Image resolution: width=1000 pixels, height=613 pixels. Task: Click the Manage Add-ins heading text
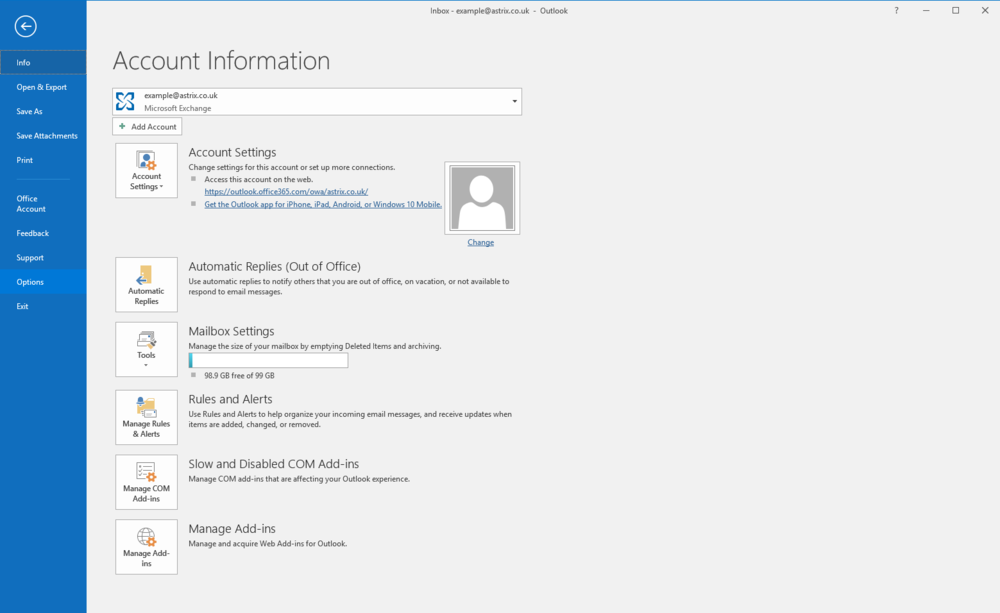[x=232, y=528]
